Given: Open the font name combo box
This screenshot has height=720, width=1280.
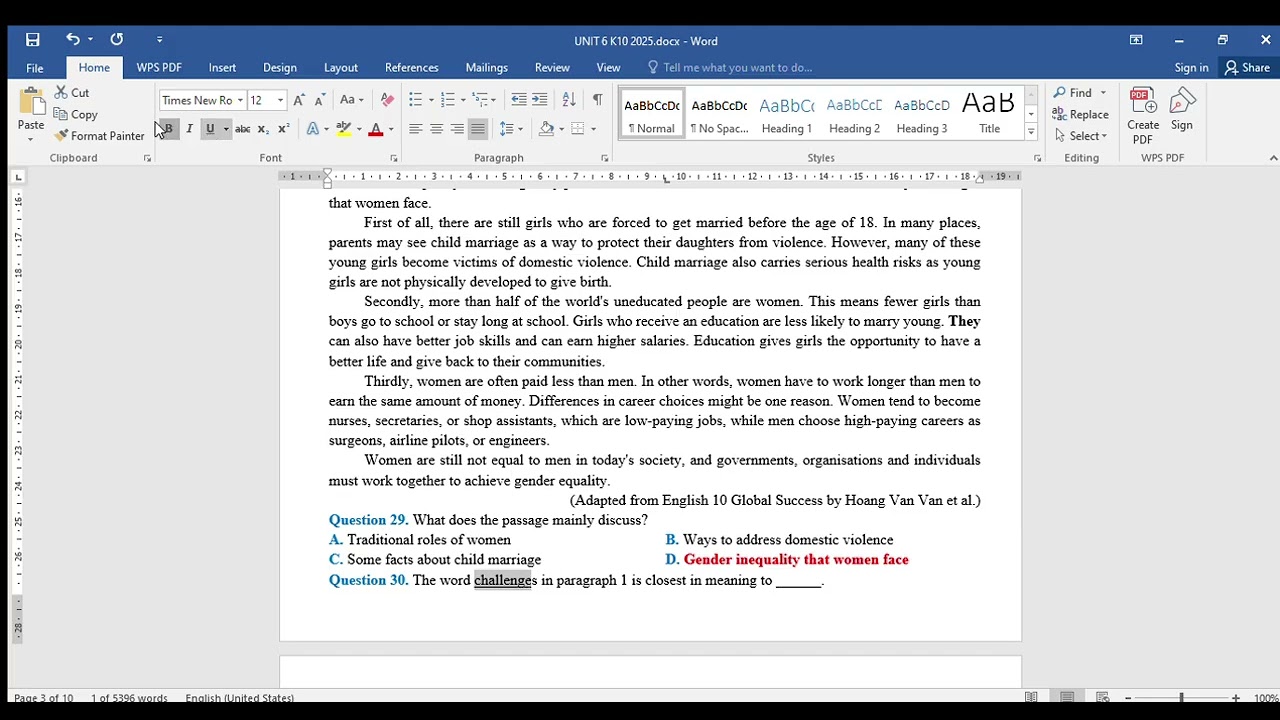Looking at the screenshot, I should 202,100.
